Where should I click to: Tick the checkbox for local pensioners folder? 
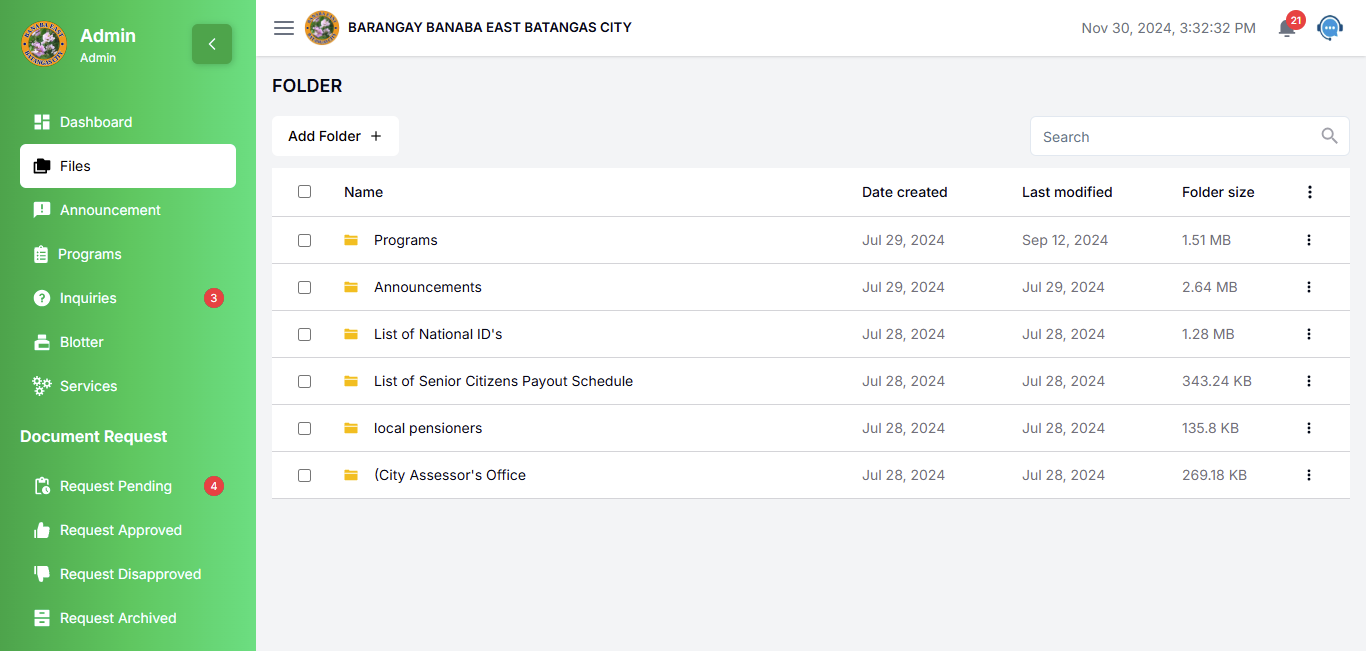[x=304, y=428]
